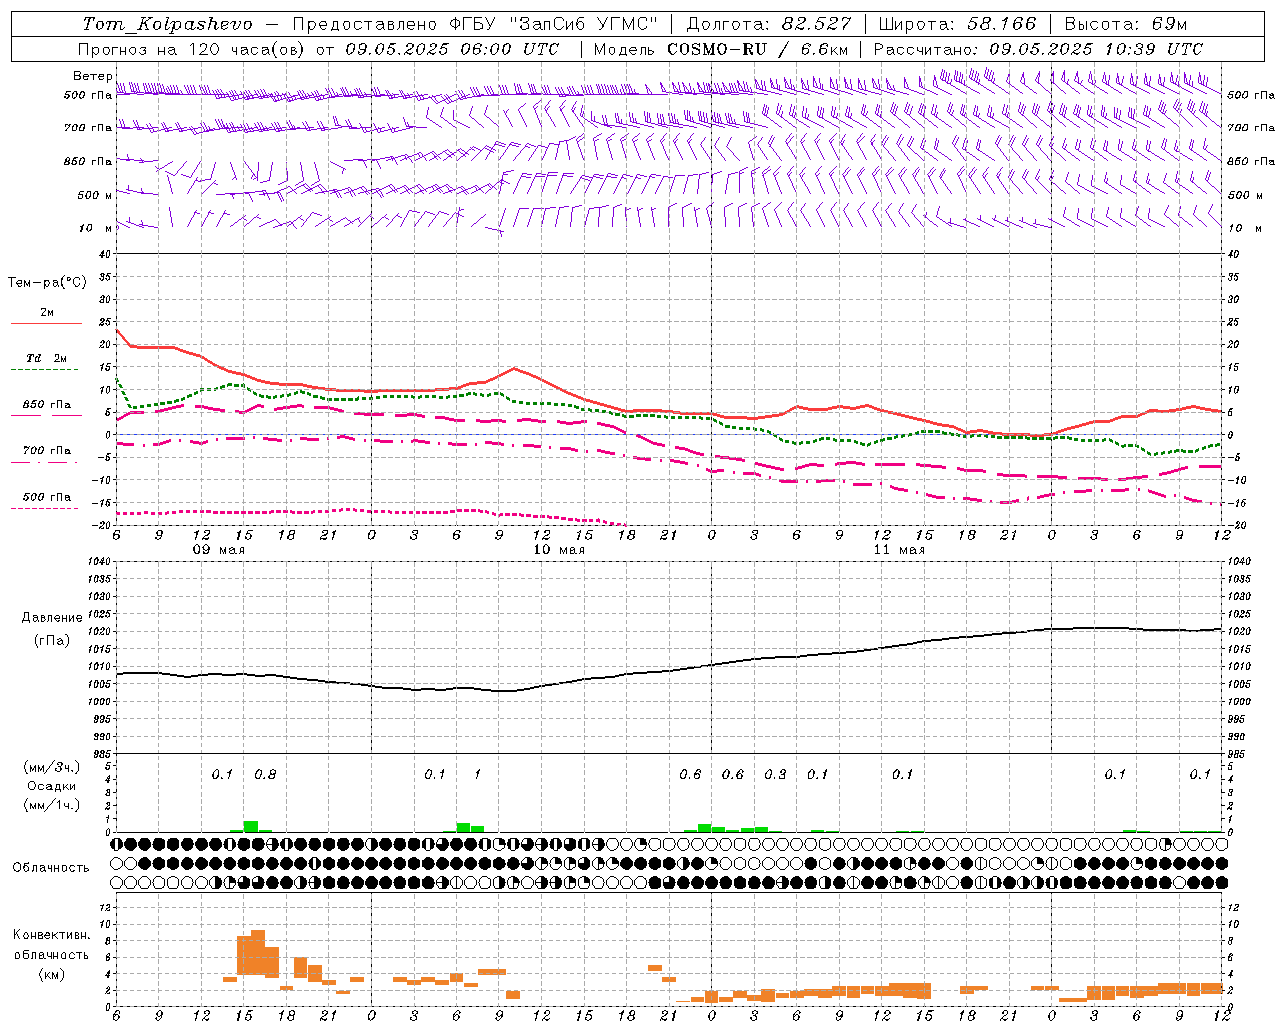Click the 'Долгота: 82.527' value
This screenshot has height=1024, width=1280.
pos(769,24)
